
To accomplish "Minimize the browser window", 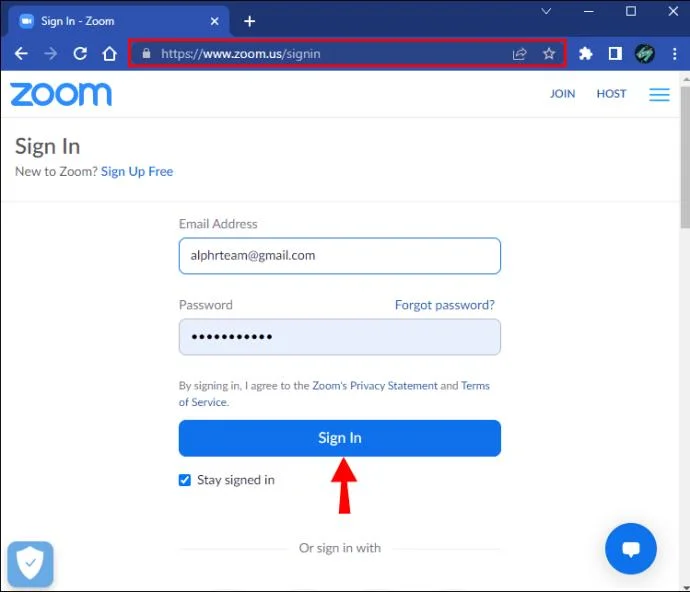I will (588, 11).
